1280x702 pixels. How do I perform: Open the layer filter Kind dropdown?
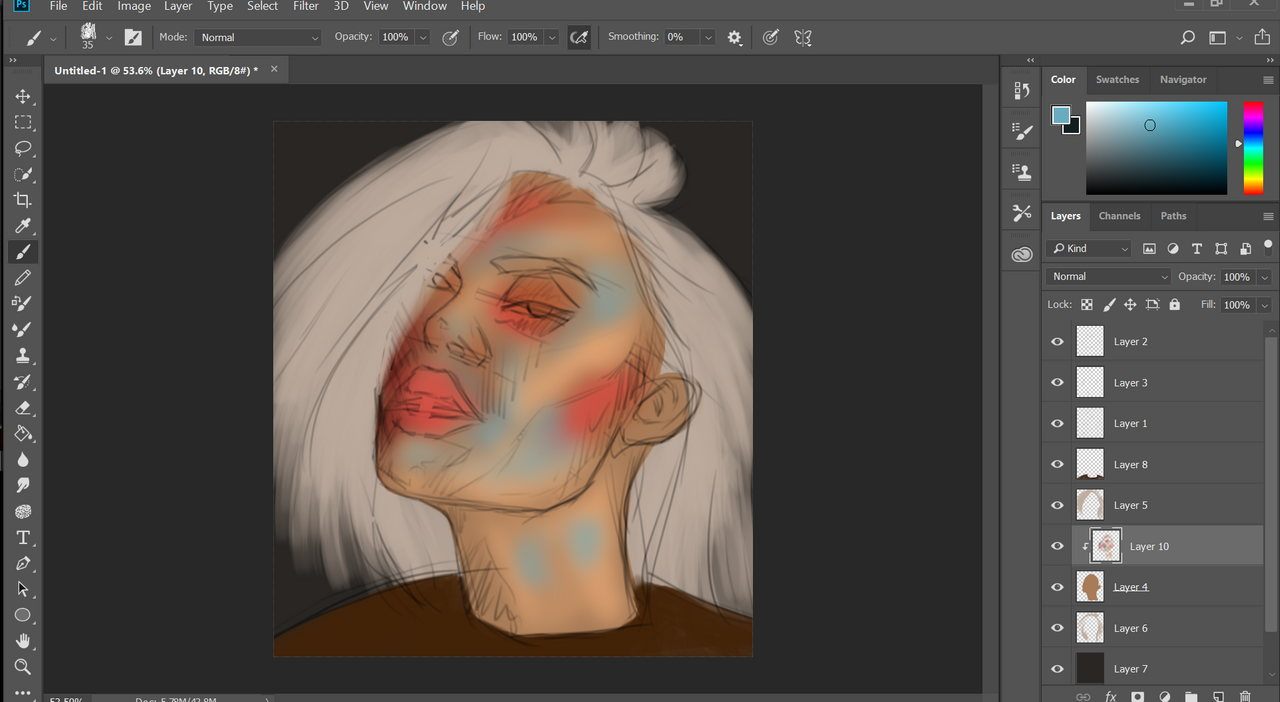click(1089, 249)
